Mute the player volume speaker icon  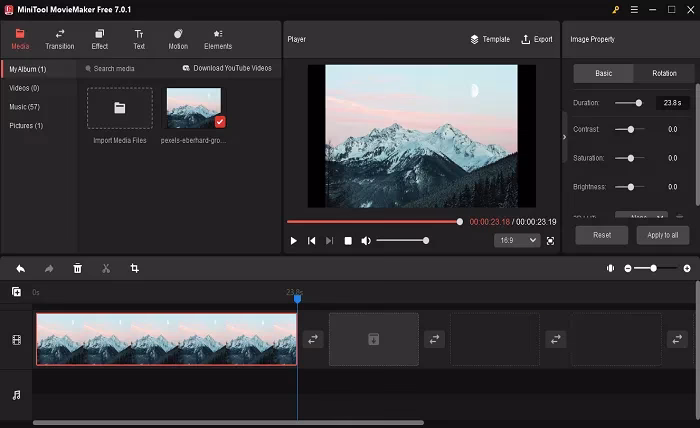click(366, 240)
